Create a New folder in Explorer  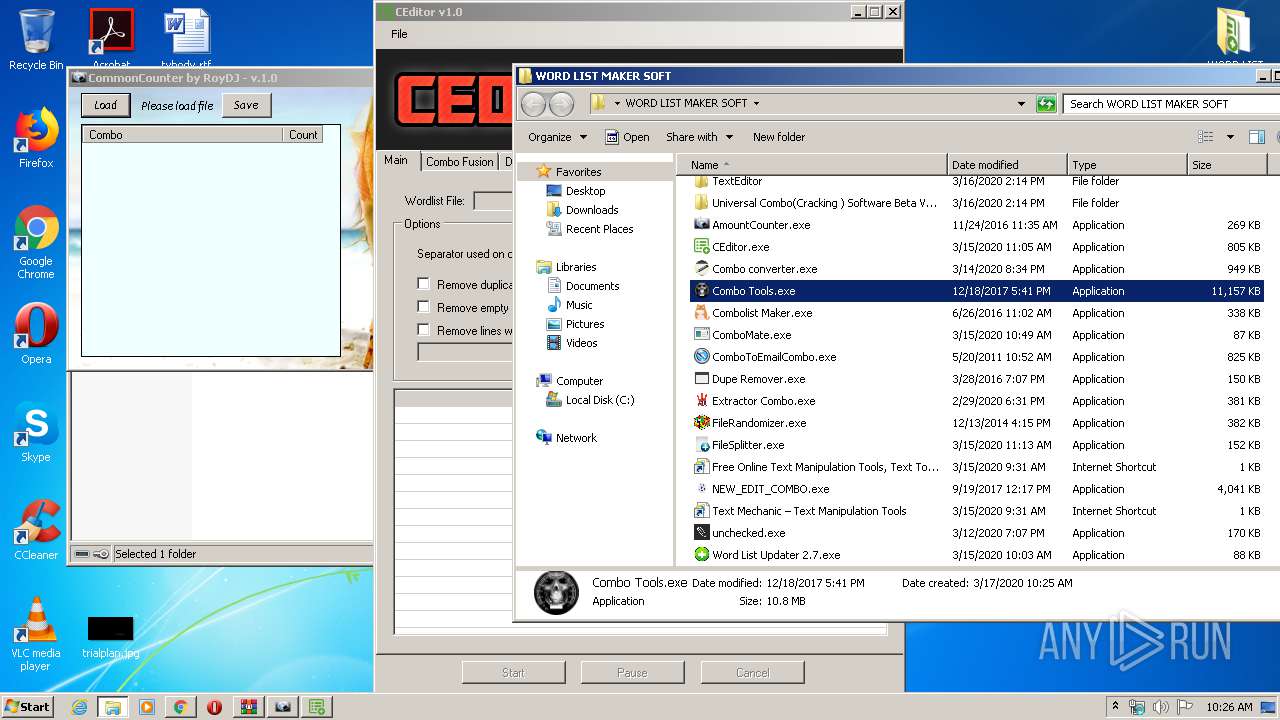pos(779,137)
